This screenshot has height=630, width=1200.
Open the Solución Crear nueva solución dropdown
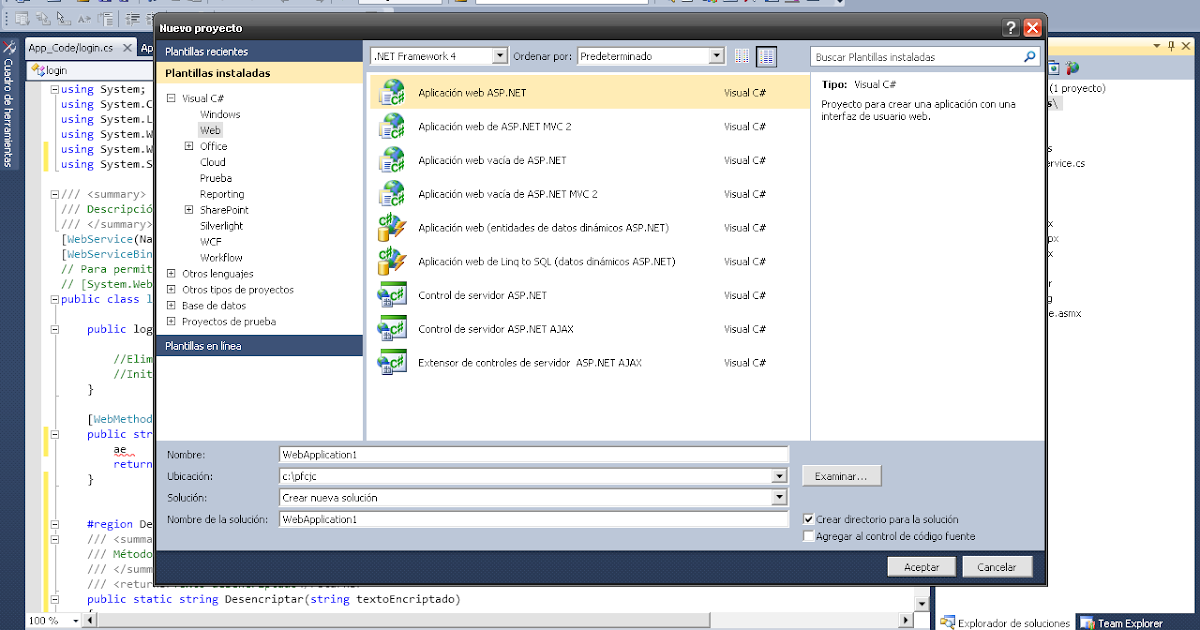click(x=779, y=497)
